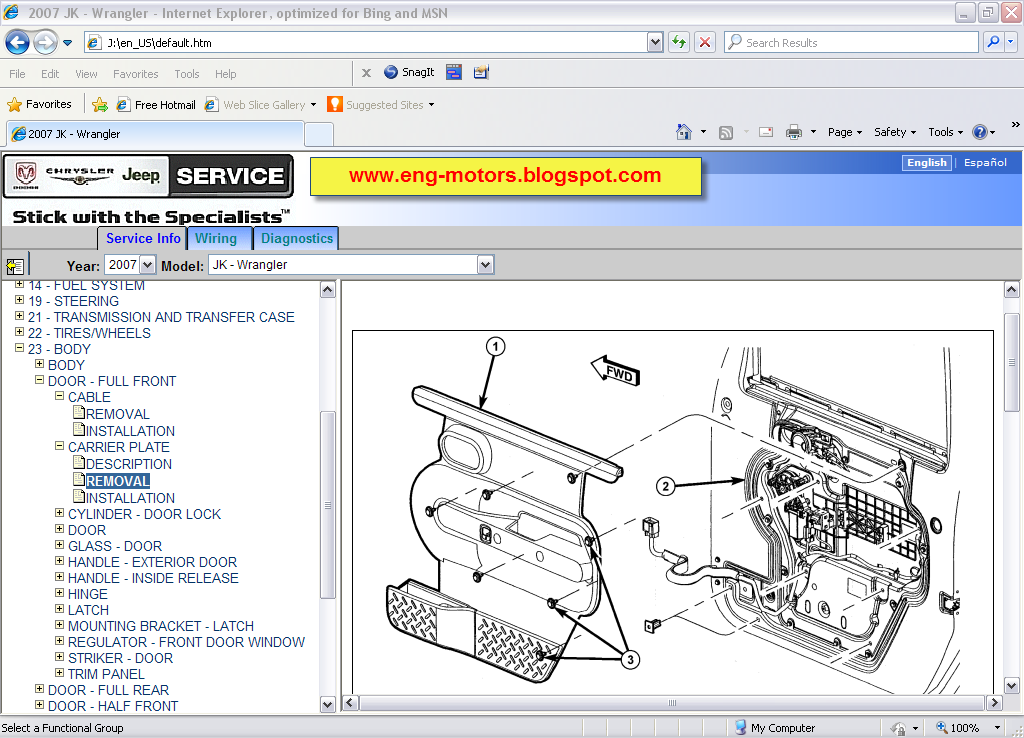Select English language button
Screen dimensions: 1024x738
(927, 163)
